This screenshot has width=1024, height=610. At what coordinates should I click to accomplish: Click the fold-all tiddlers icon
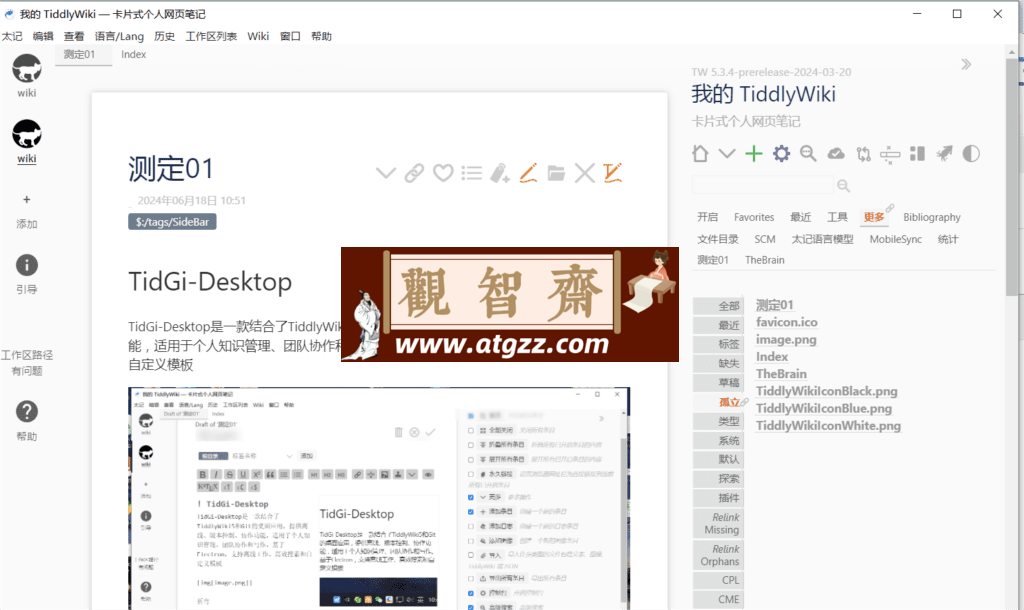(x=890, y=154)
